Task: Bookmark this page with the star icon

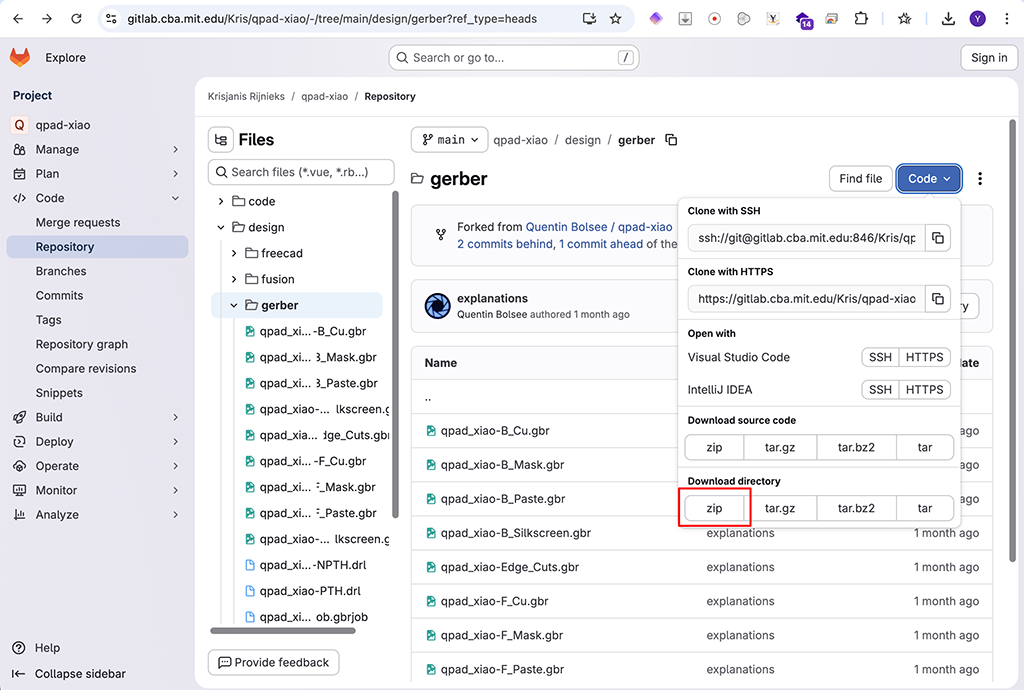Action: pyautogui.click(x=615, y=18)
